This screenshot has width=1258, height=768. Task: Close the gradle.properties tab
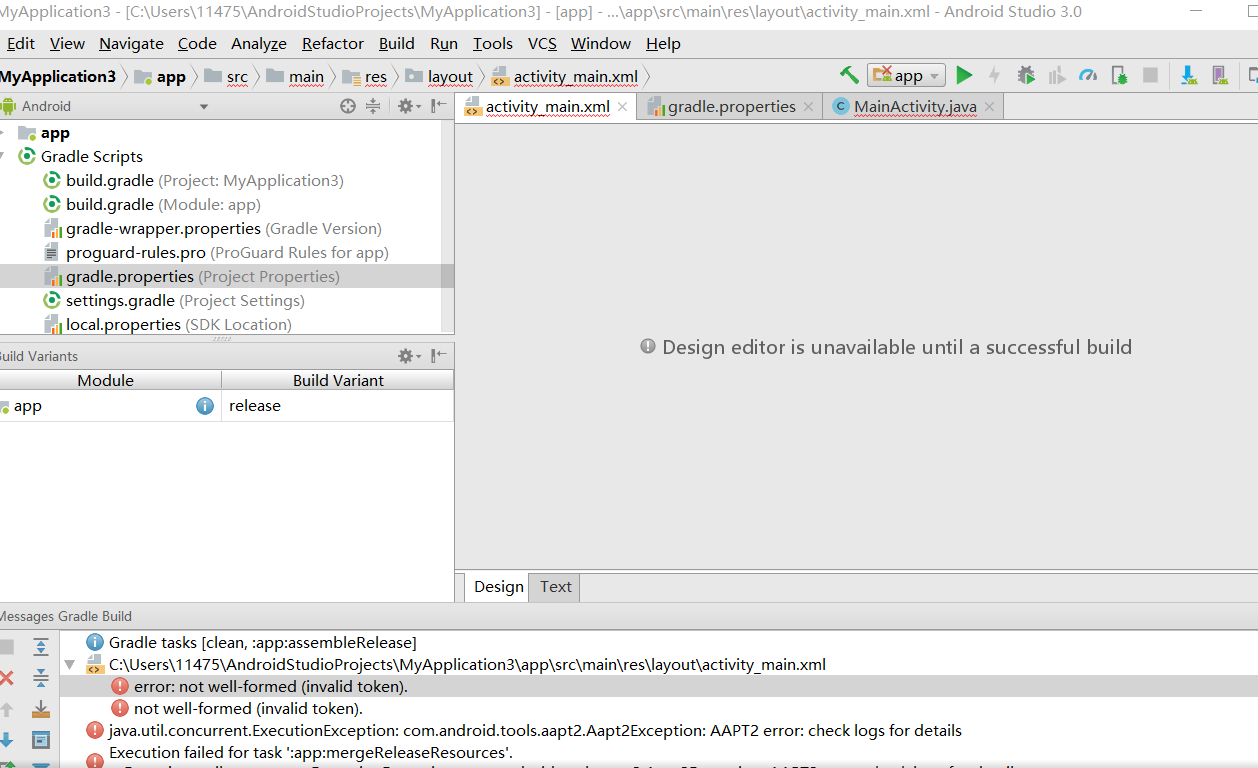809,107
